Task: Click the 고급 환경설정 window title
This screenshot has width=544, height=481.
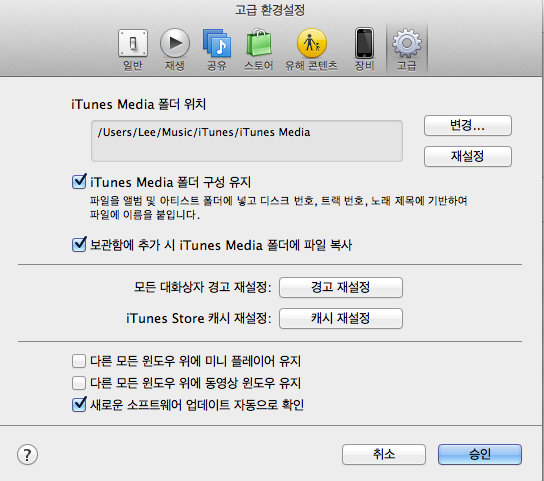Action: [x=270, y=10]
